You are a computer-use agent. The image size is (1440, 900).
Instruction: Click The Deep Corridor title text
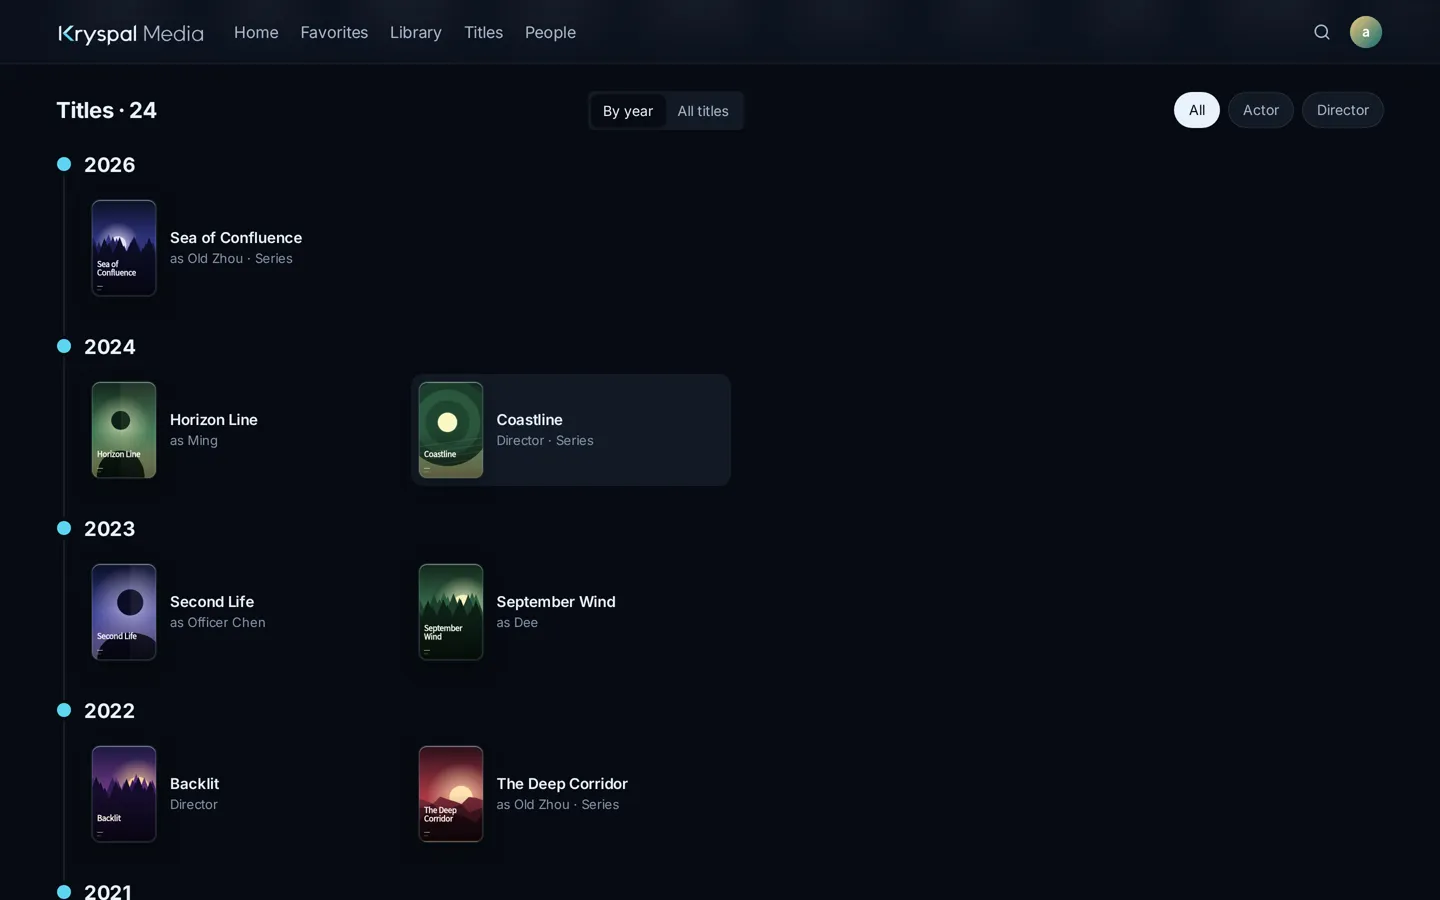tap(562, 784)
